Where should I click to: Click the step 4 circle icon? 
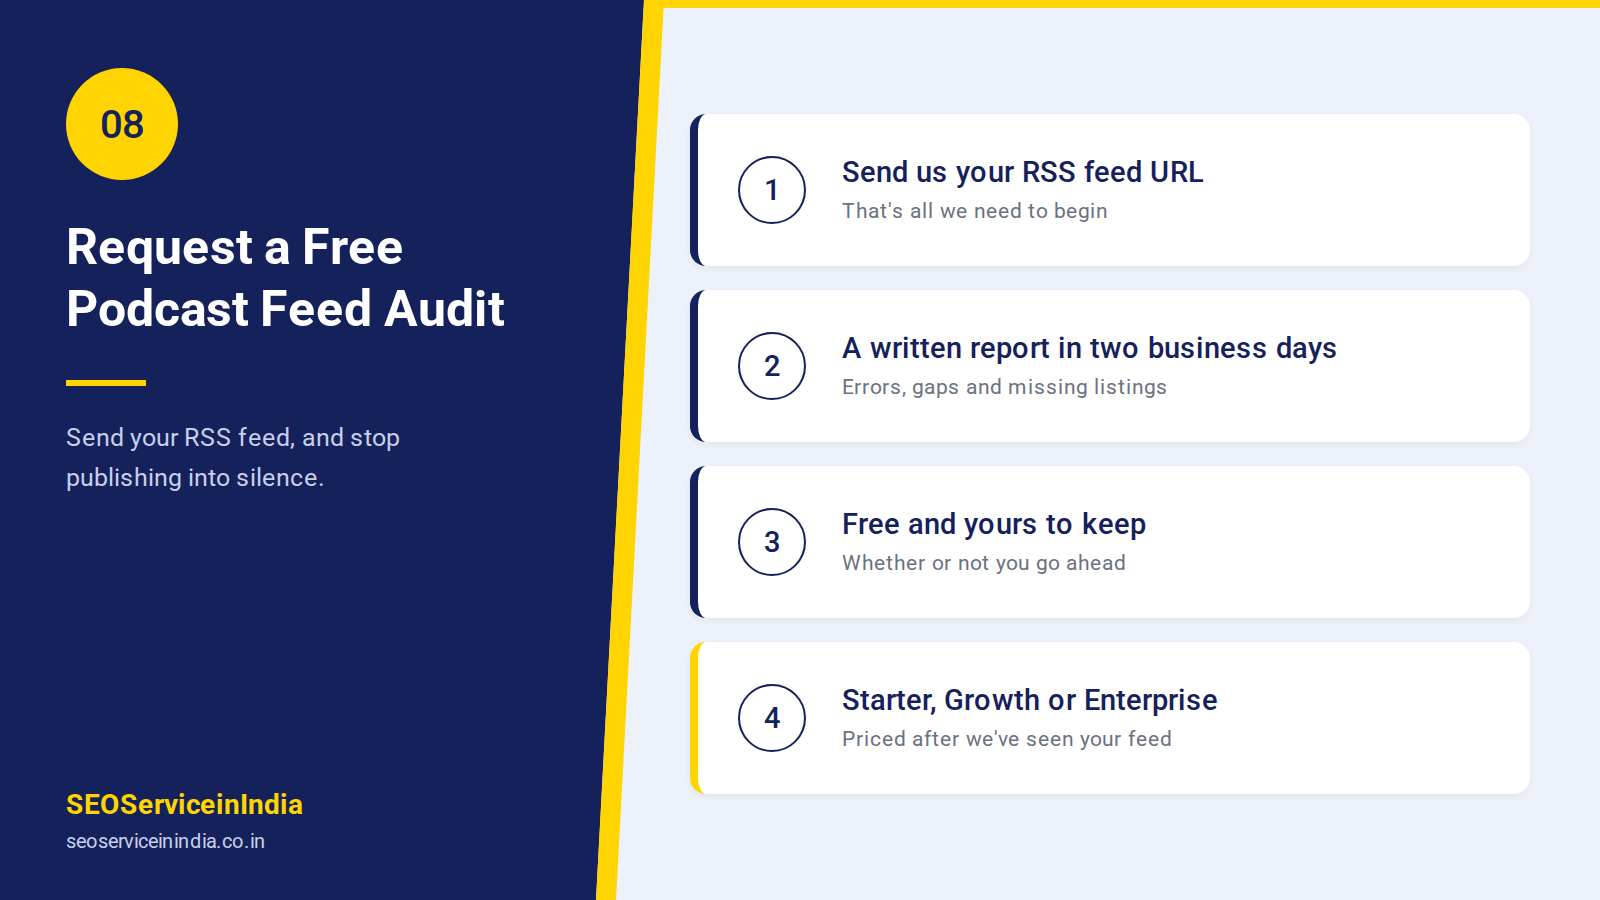pyautogui.click(x=772, y=718)
